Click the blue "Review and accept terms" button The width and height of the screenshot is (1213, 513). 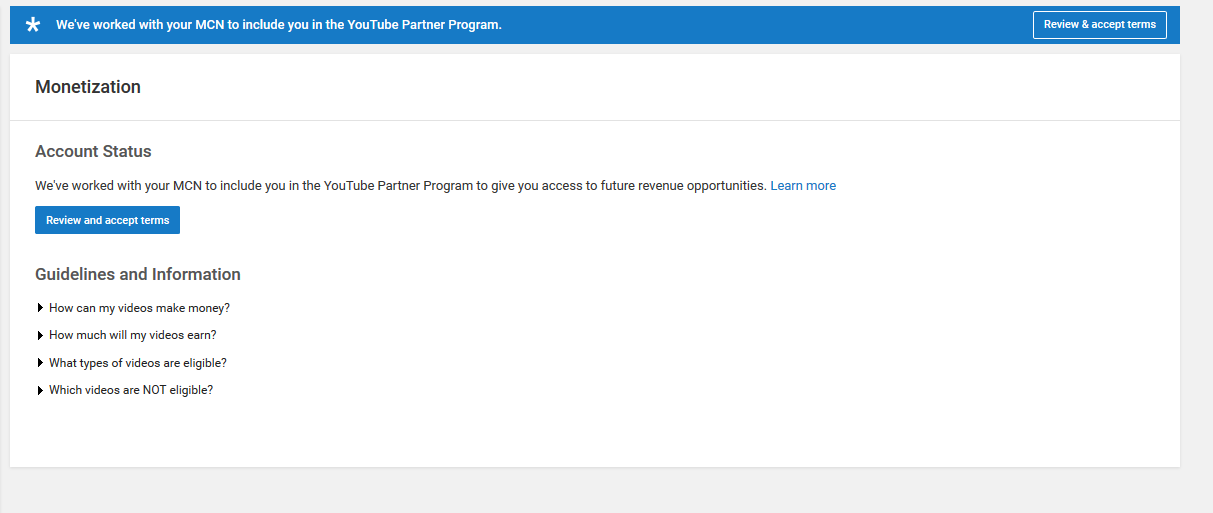point(107,220)
